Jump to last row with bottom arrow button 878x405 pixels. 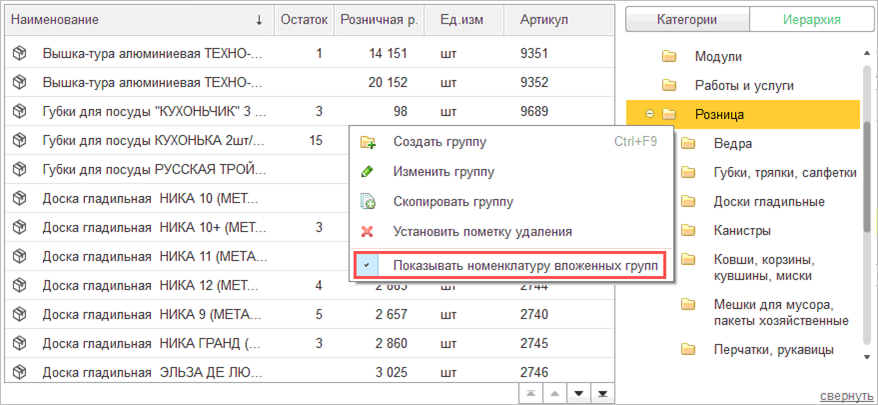(x=602, y=393)
